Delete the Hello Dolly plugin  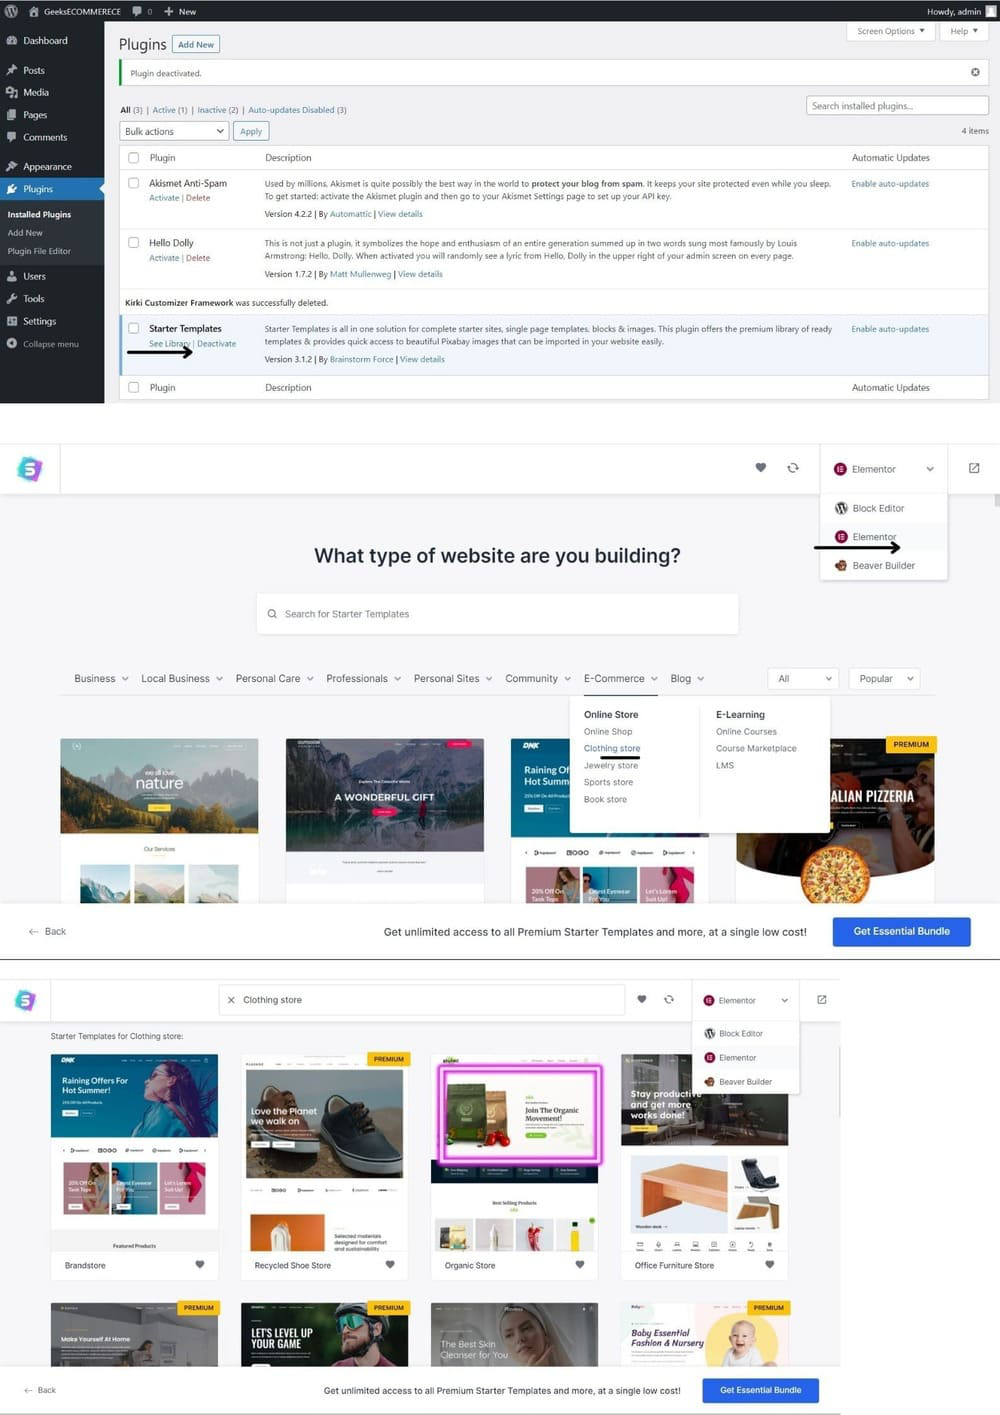pos(198,258)
